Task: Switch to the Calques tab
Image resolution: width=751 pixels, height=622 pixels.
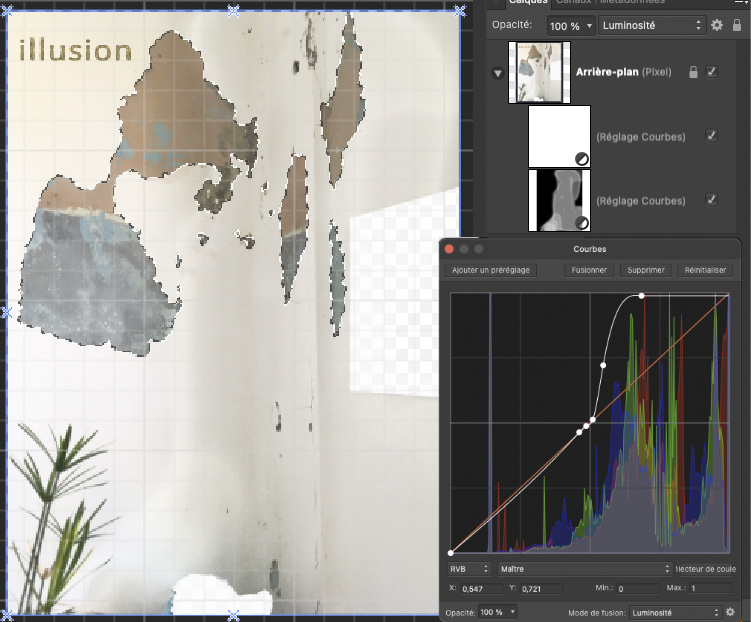Action: 528,2
